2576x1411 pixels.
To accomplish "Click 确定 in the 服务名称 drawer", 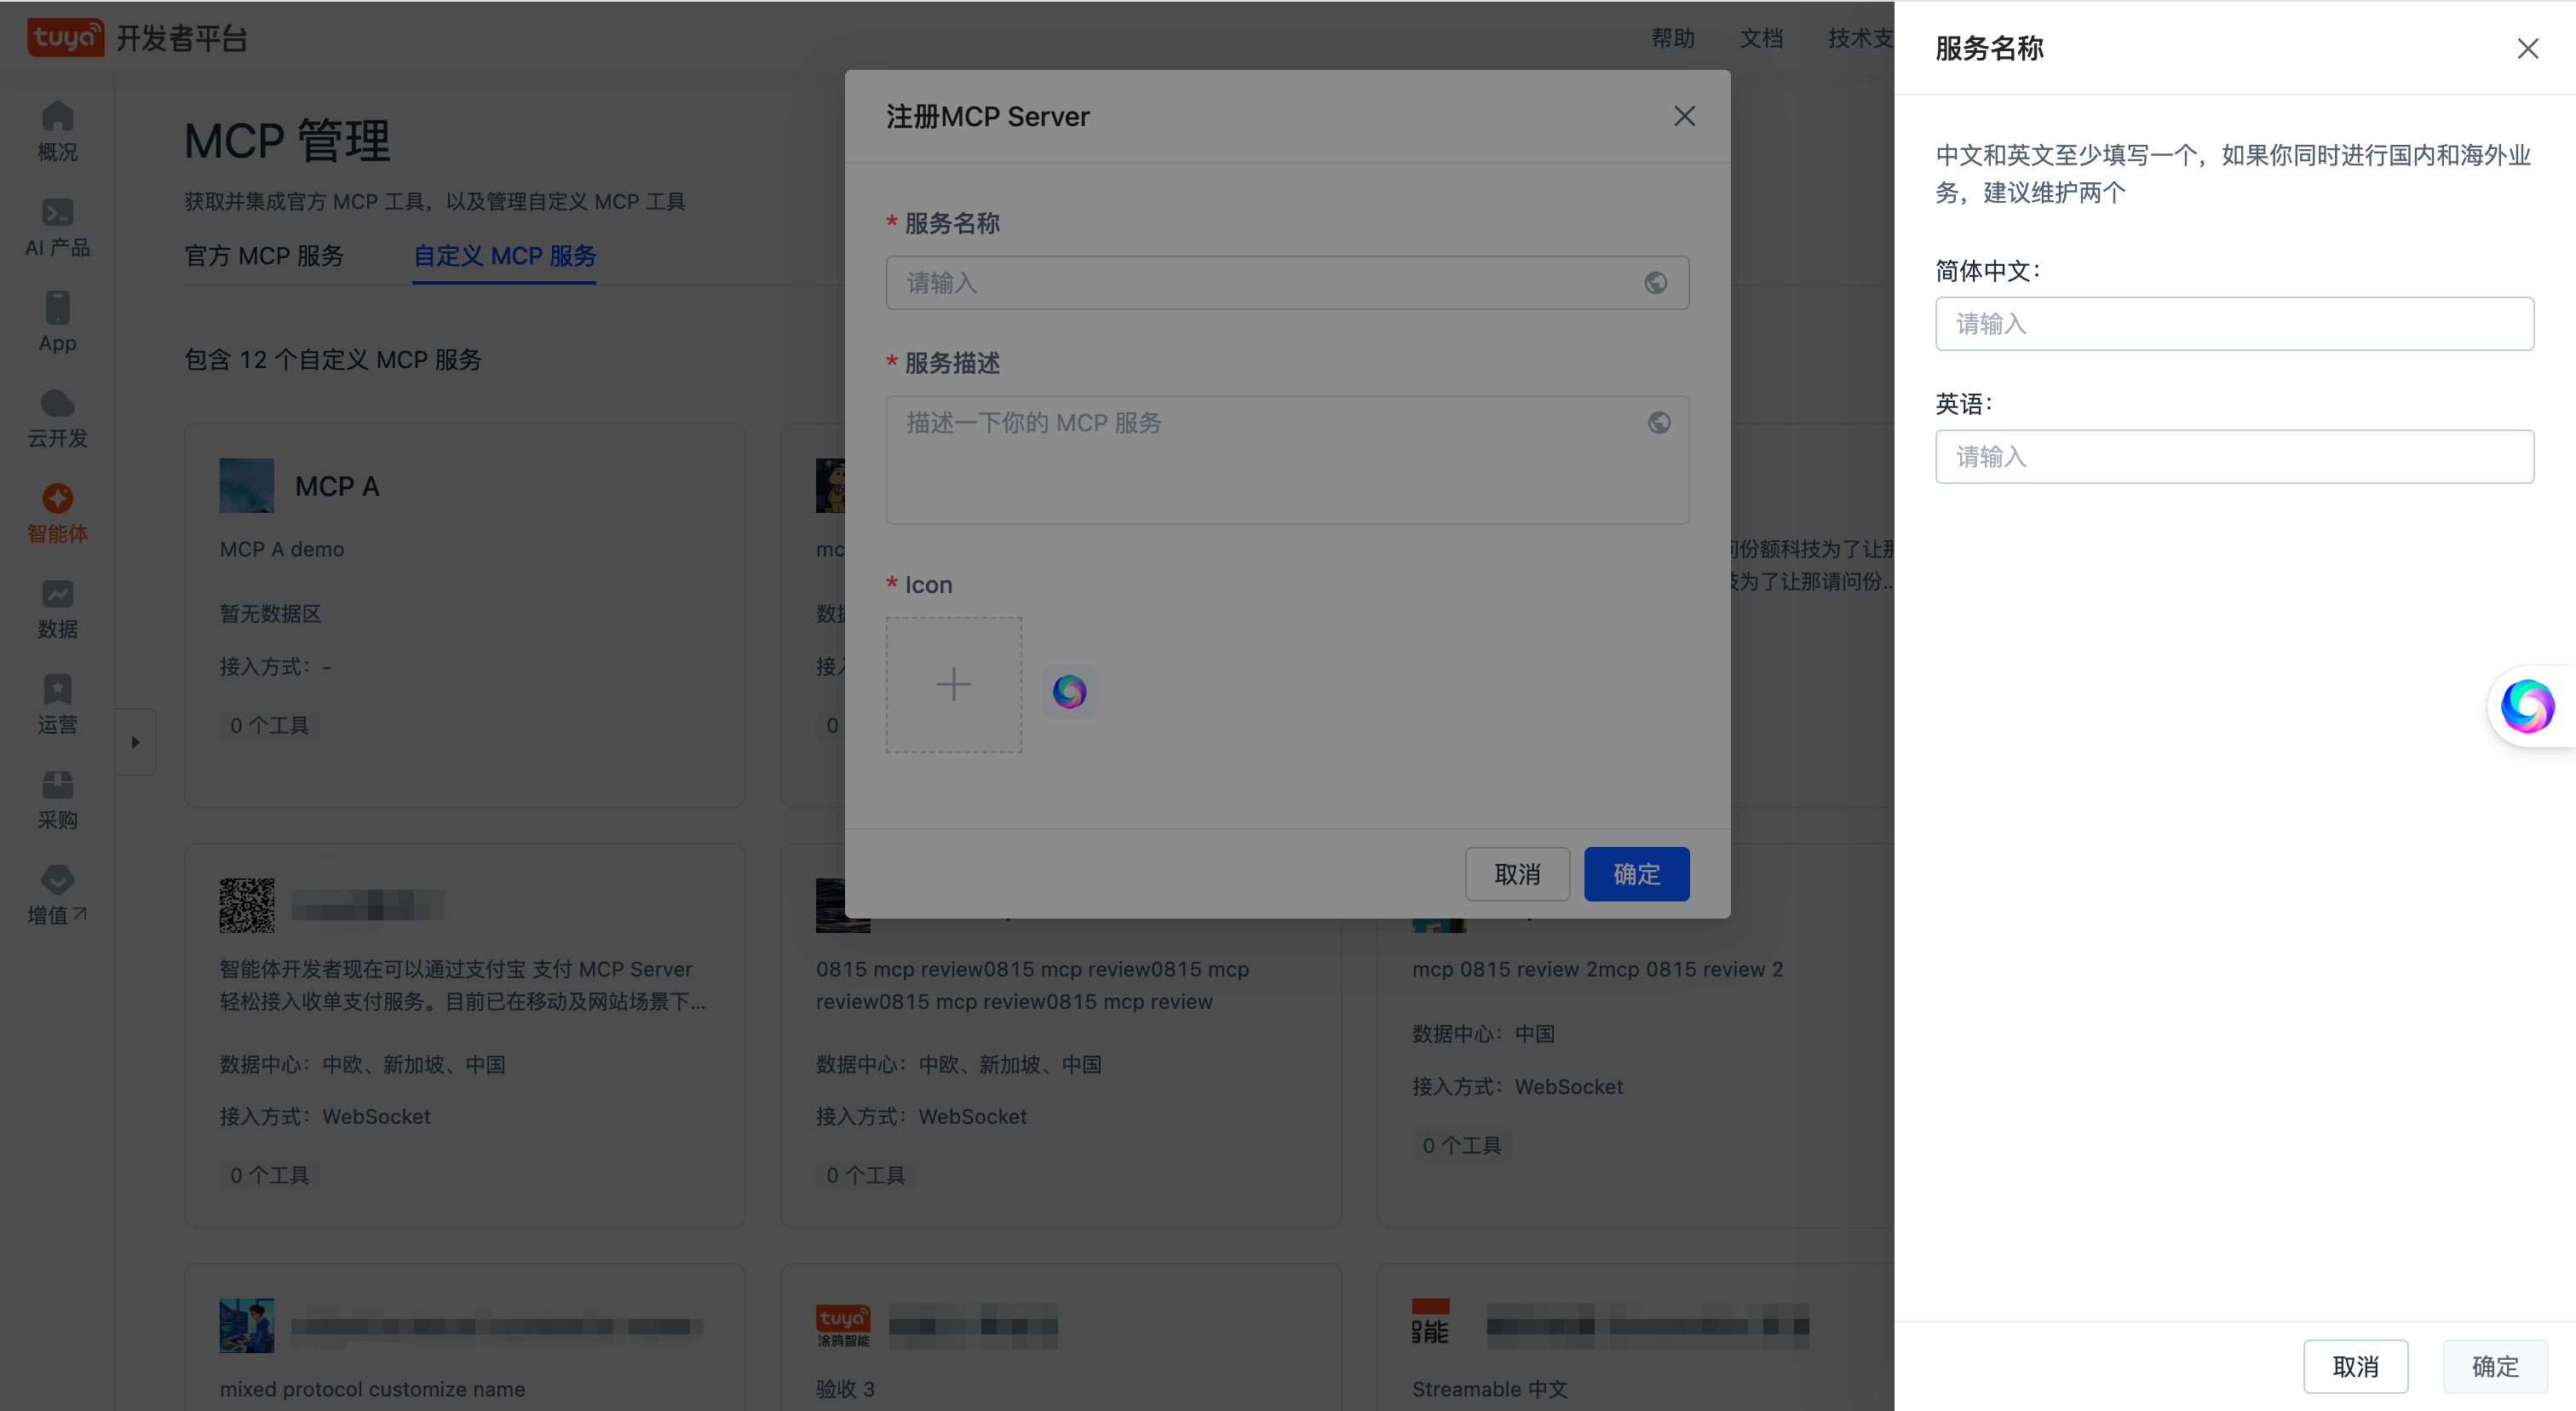I will [x=2494, y=1366].
